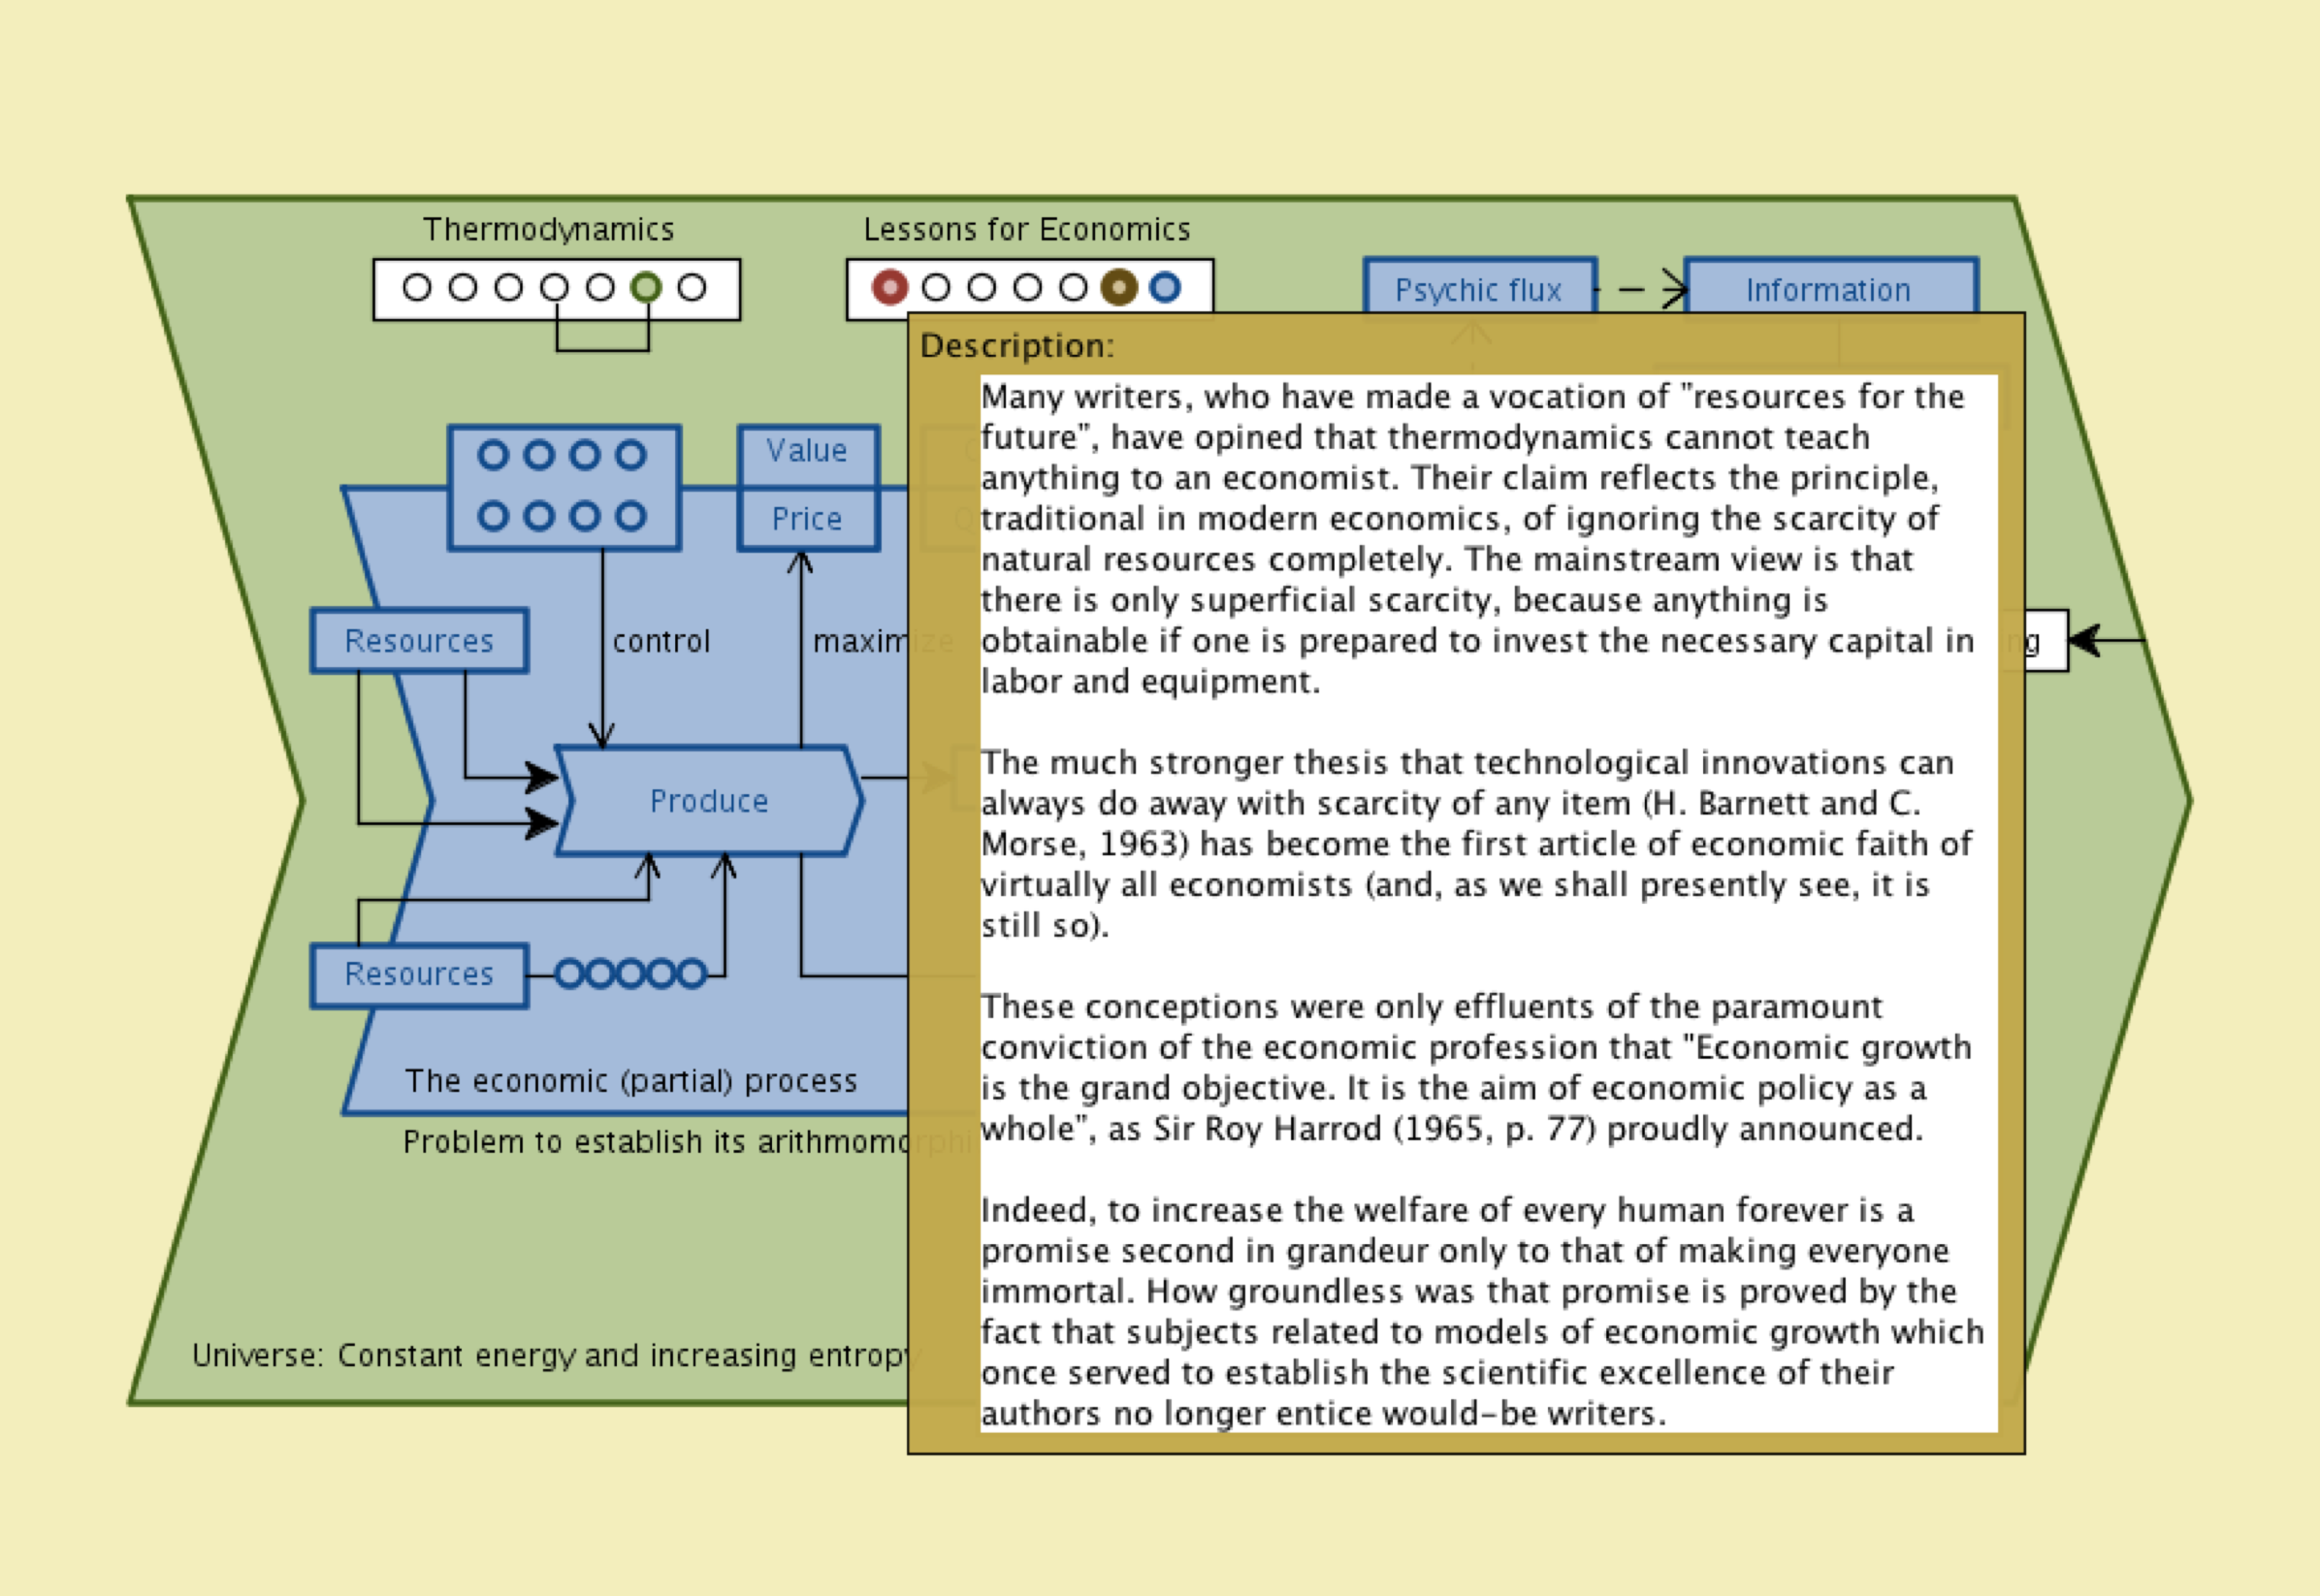2320x1596 pixels.
Task: Select the Produce process shape
Action: click(x=709, y=801)
